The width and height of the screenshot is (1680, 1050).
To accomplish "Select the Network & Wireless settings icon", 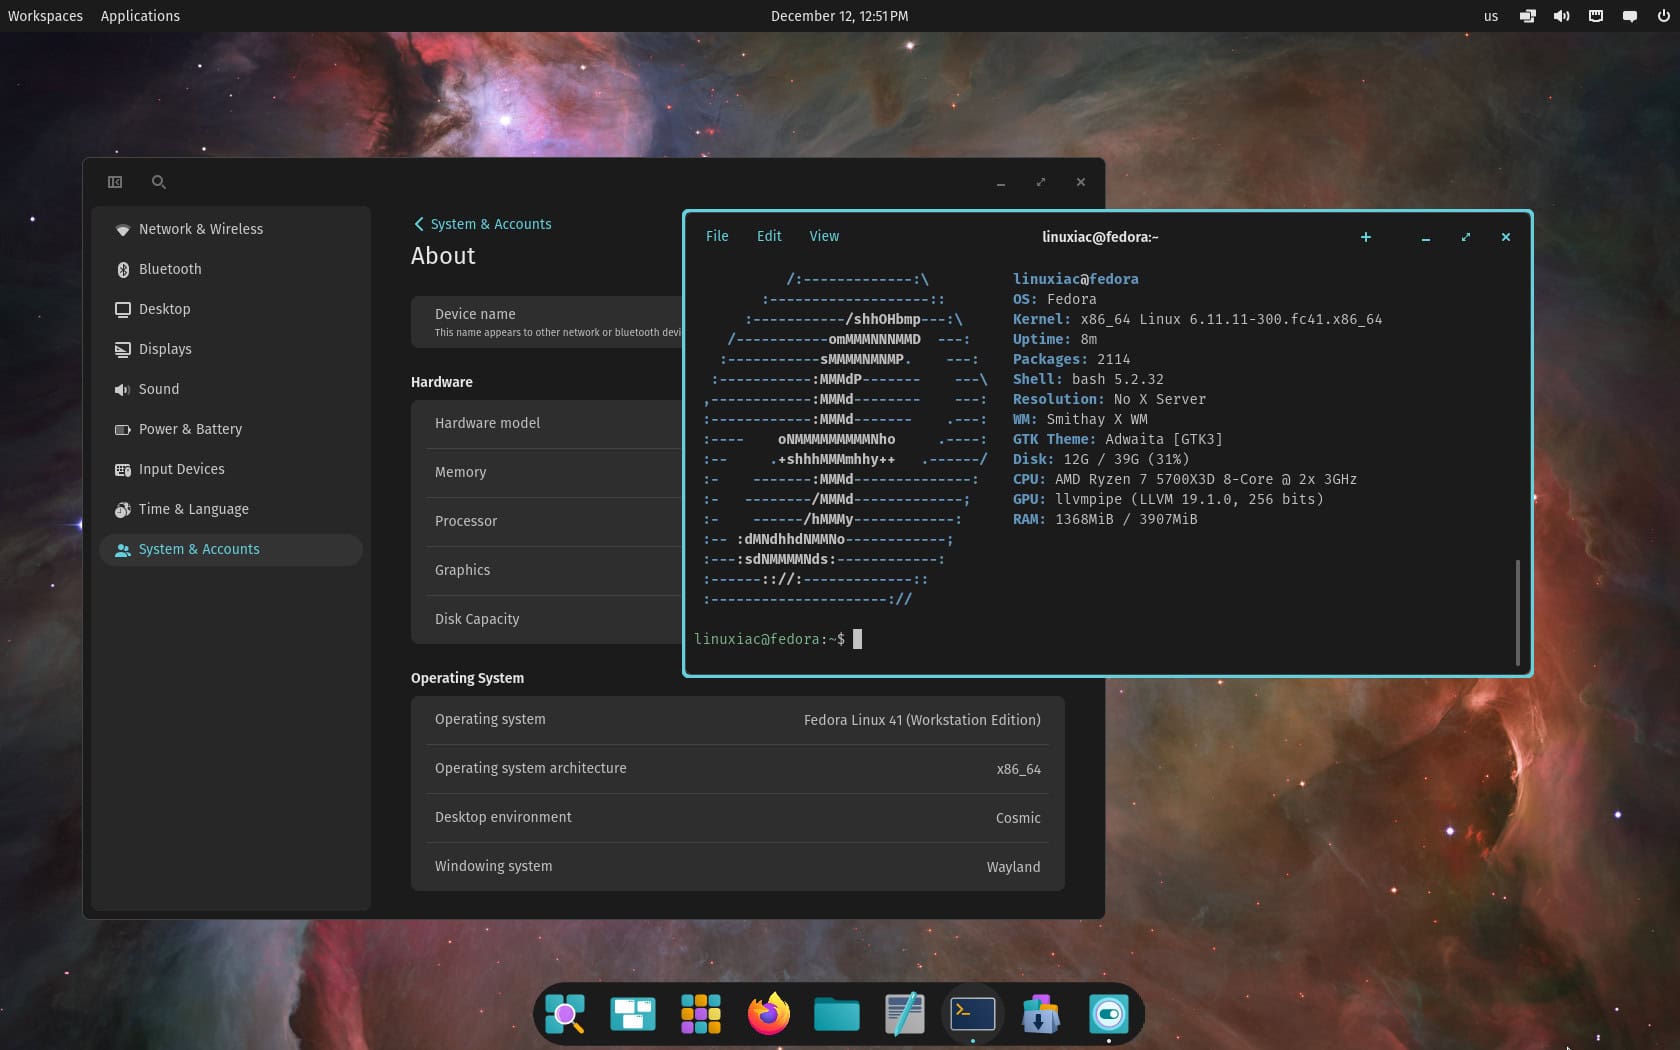I will 122,229.
